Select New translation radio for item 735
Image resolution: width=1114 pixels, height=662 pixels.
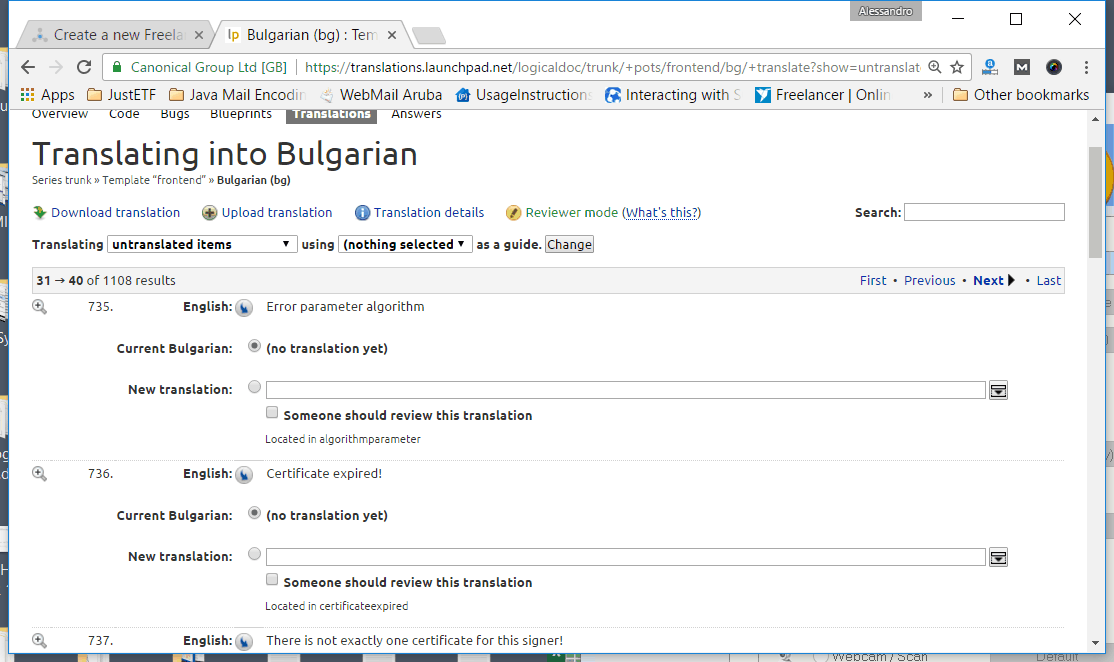point(255,388)
